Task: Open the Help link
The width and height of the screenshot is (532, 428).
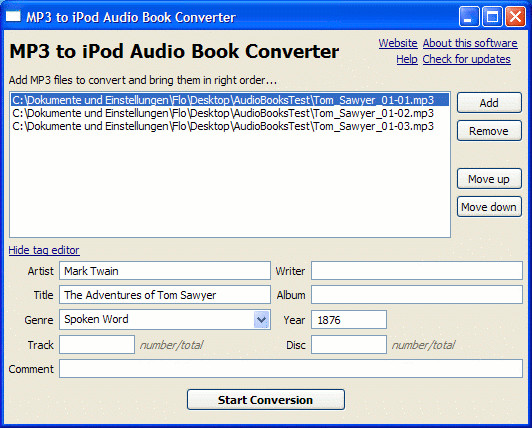Action: 407,59
